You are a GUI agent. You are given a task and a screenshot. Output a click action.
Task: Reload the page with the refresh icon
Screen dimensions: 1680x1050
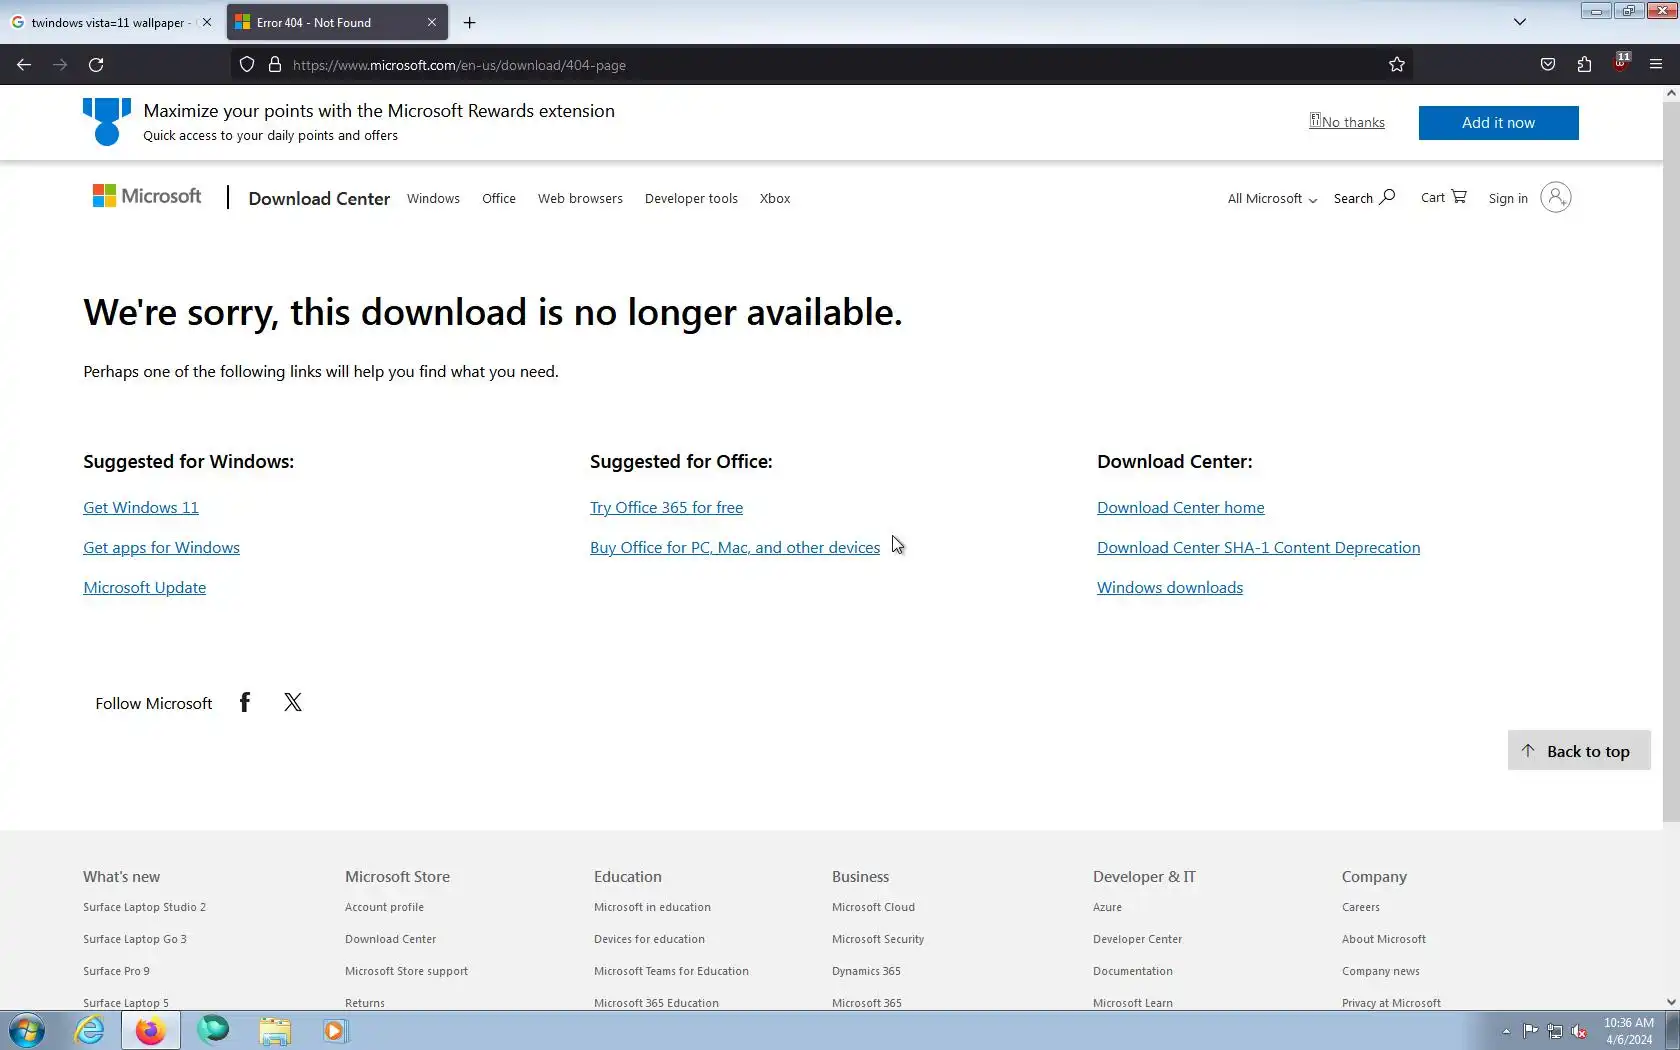[96, 65]
